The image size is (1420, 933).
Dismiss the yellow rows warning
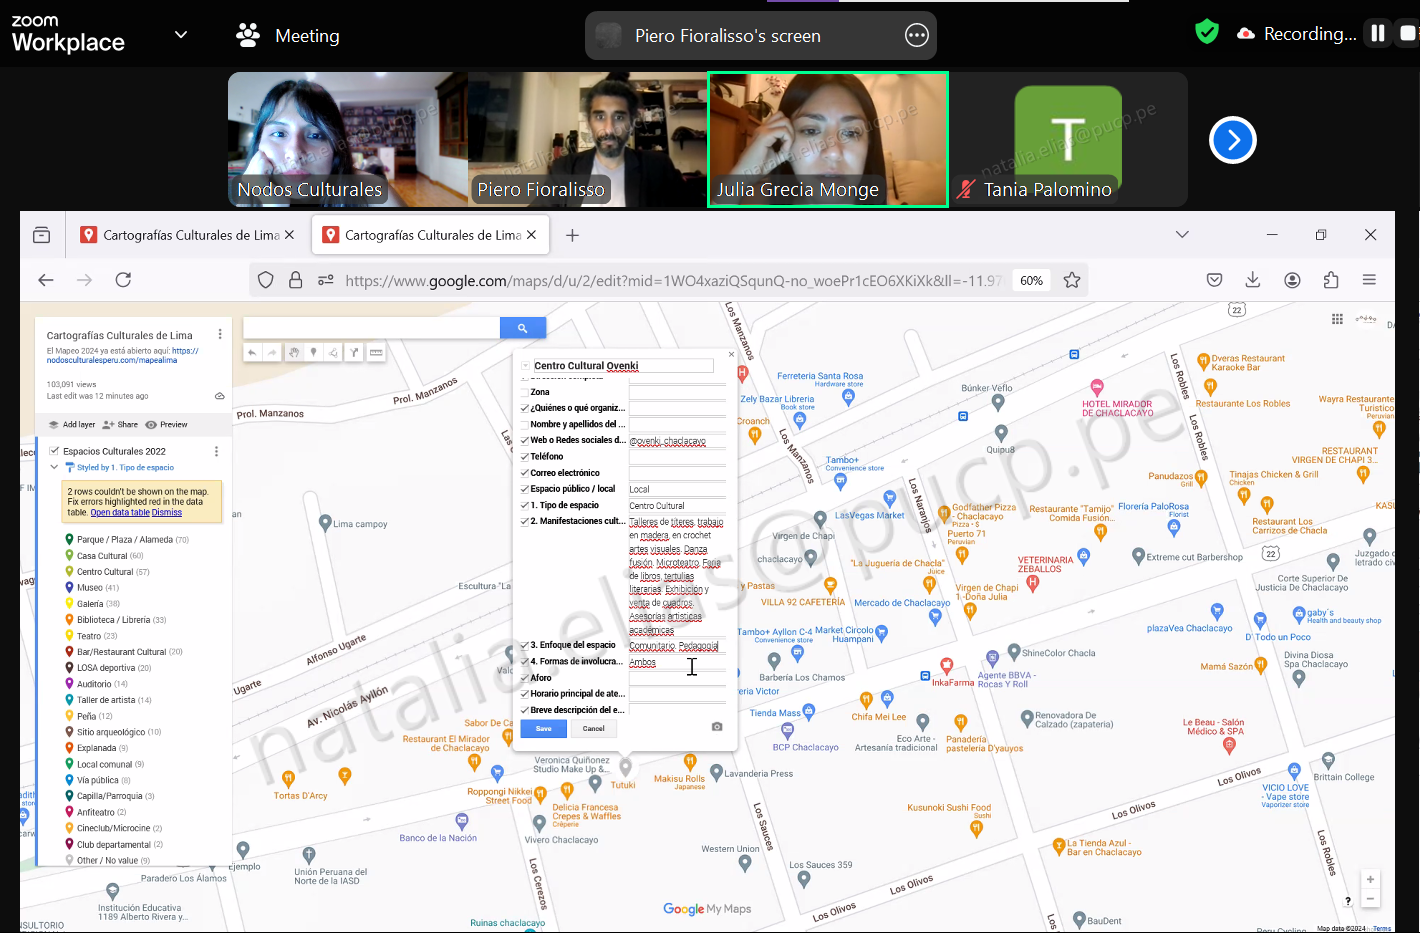(167, 513)
